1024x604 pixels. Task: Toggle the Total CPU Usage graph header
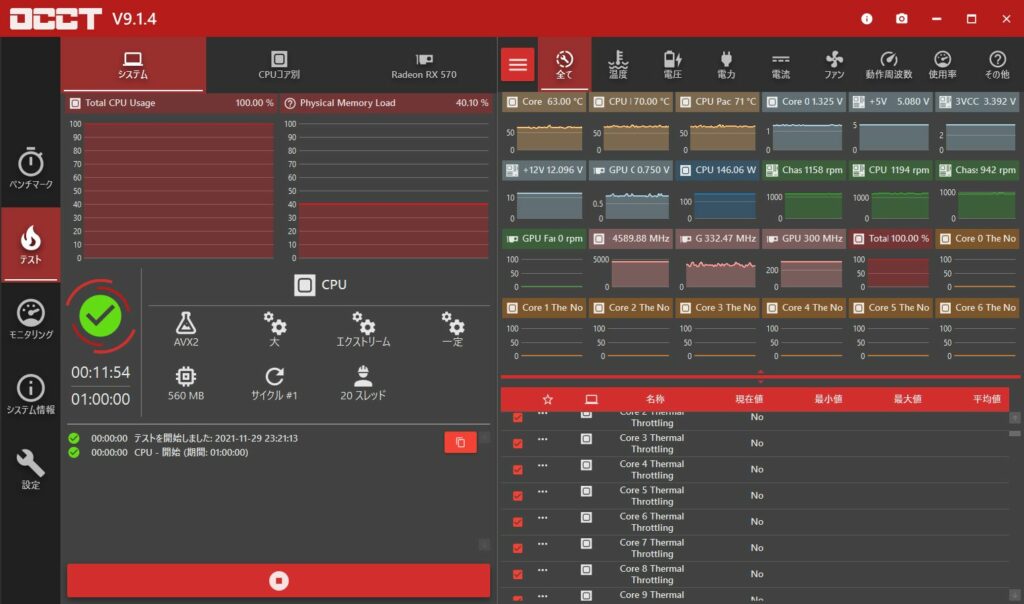point(172,103)
